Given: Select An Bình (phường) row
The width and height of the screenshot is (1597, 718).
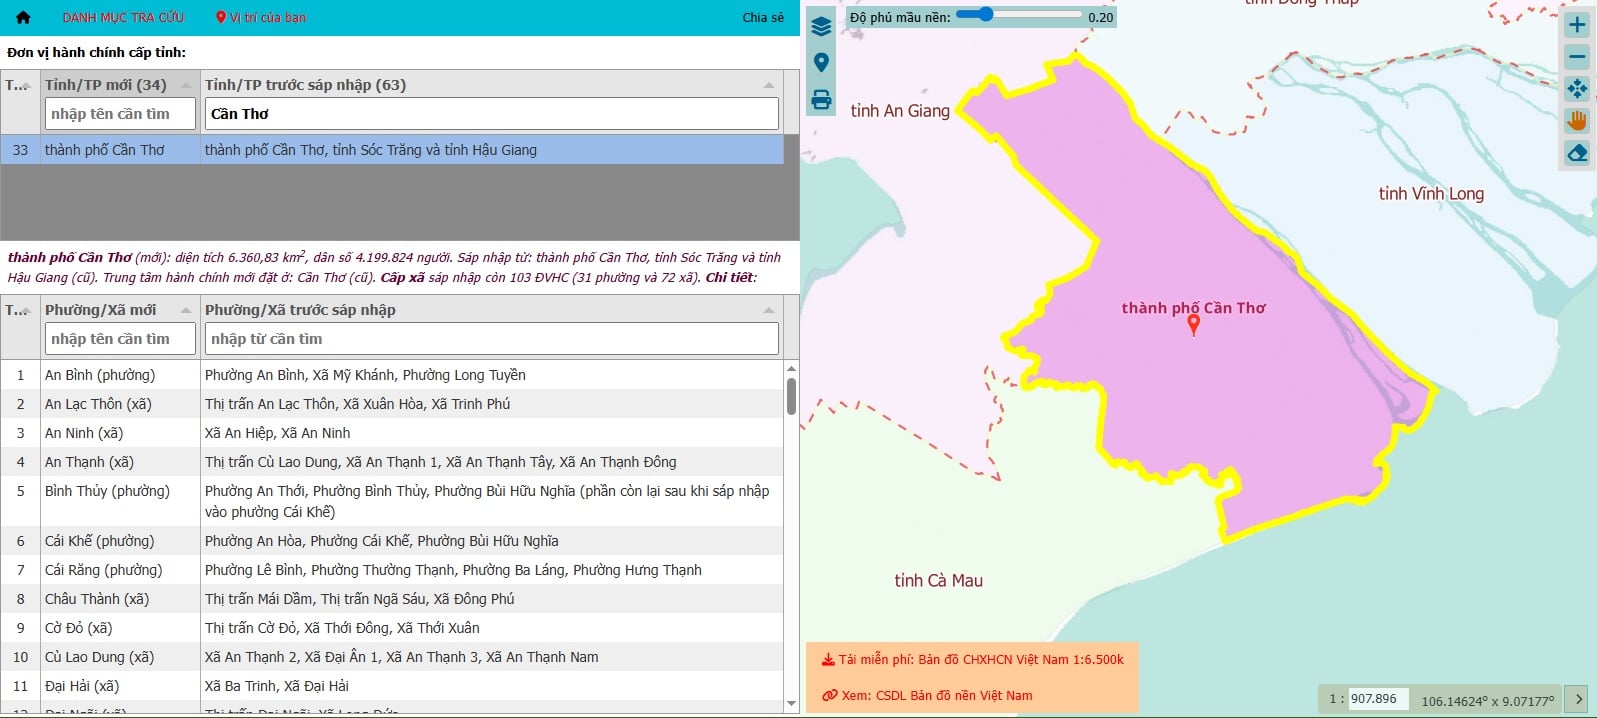Looking at the screenshot, I should [392, 375].
